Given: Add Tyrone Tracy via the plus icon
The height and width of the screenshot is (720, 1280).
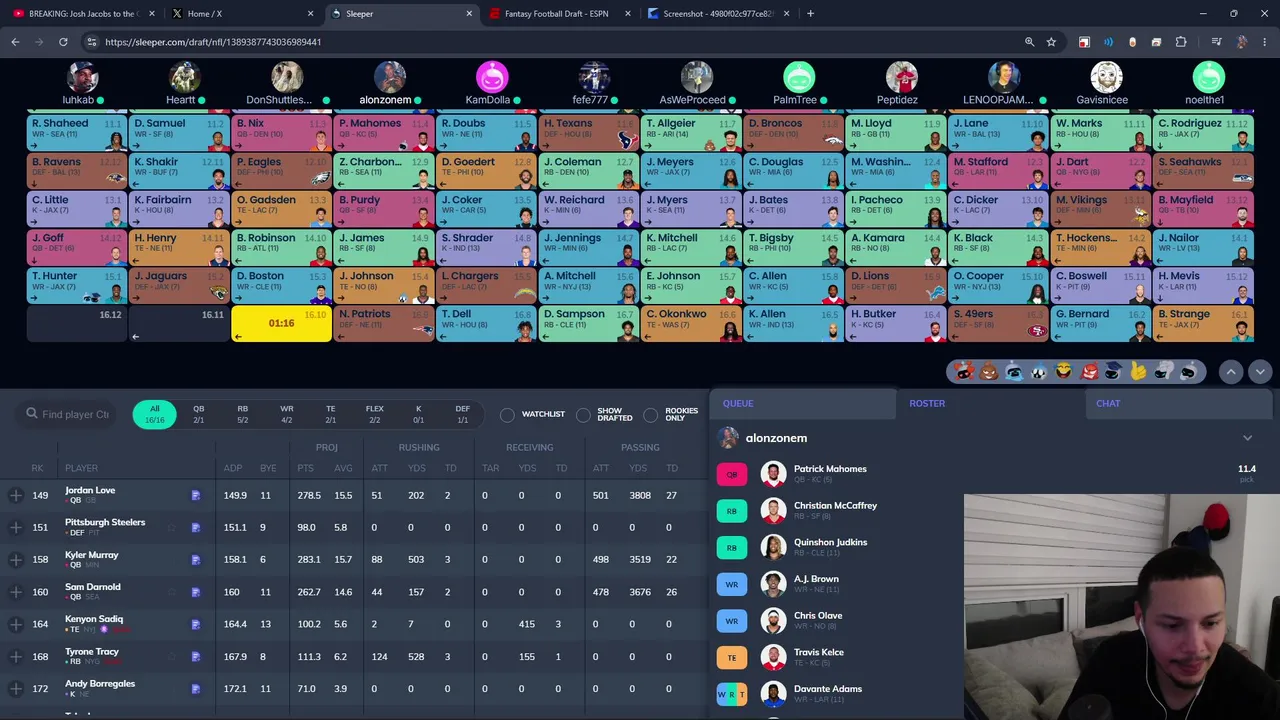Looking at the screenshot, I should 15,657.
